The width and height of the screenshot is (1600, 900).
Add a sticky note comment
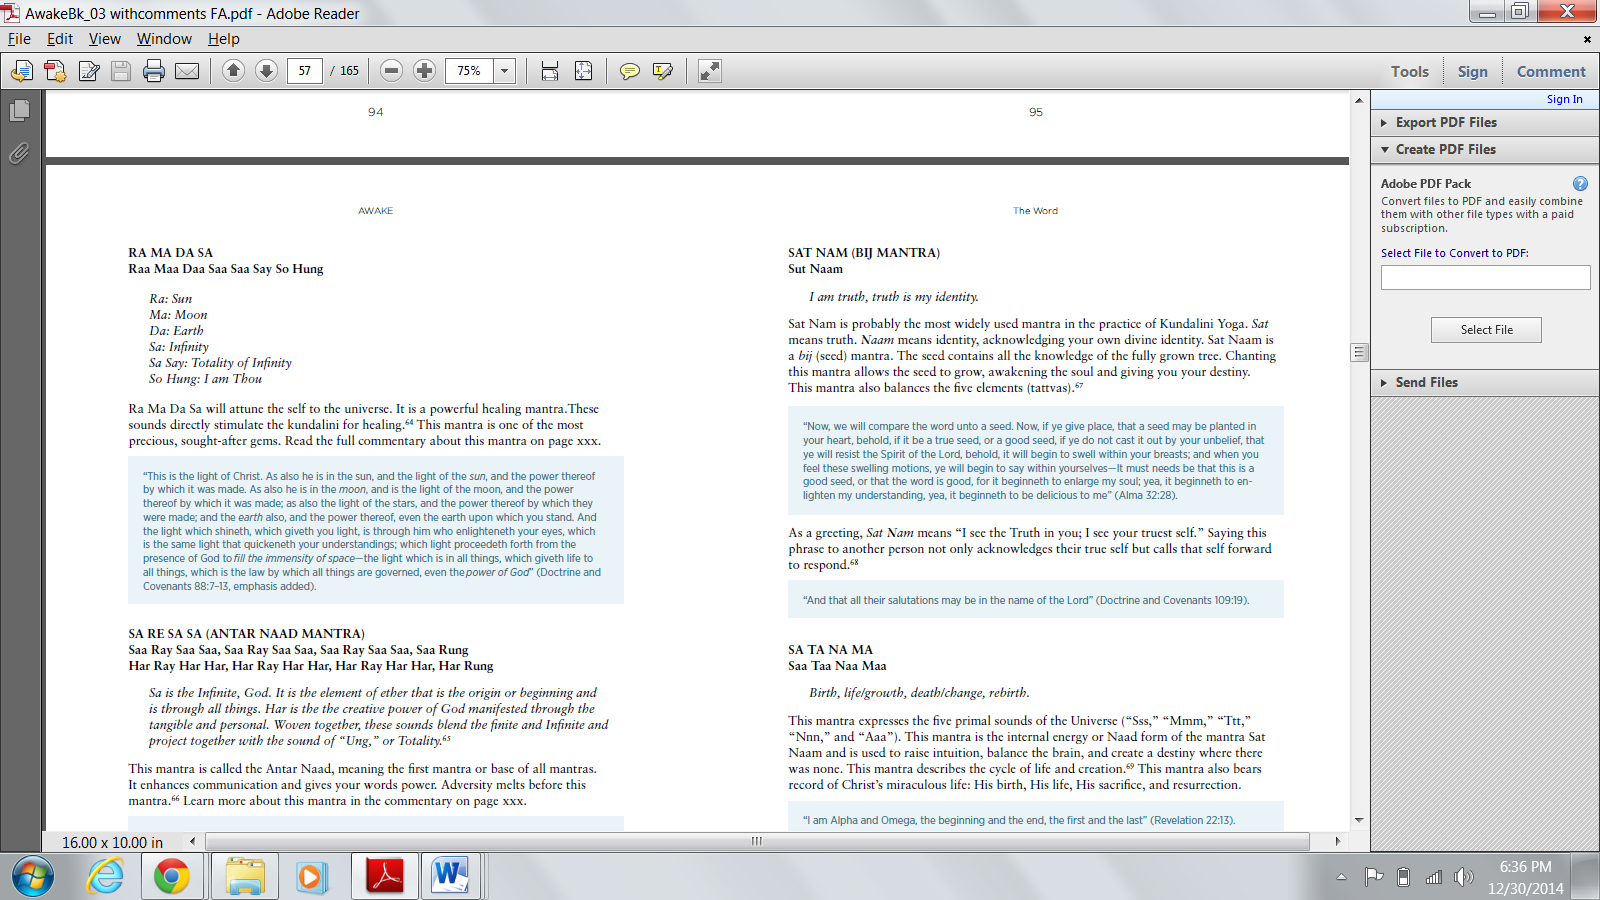tap(629, 71)
